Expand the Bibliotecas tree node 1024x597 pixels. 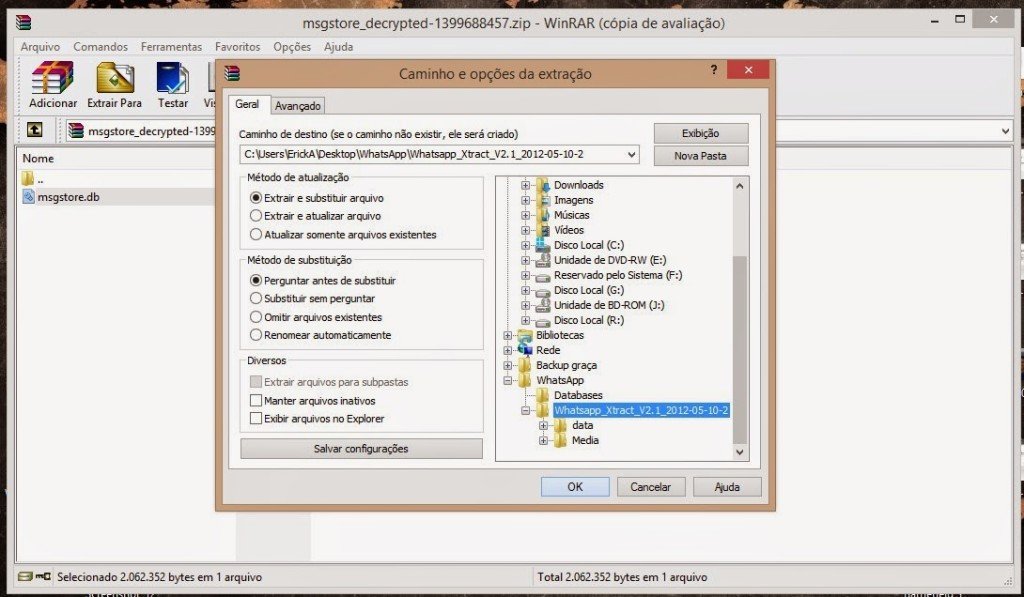(x=507, y=335)
